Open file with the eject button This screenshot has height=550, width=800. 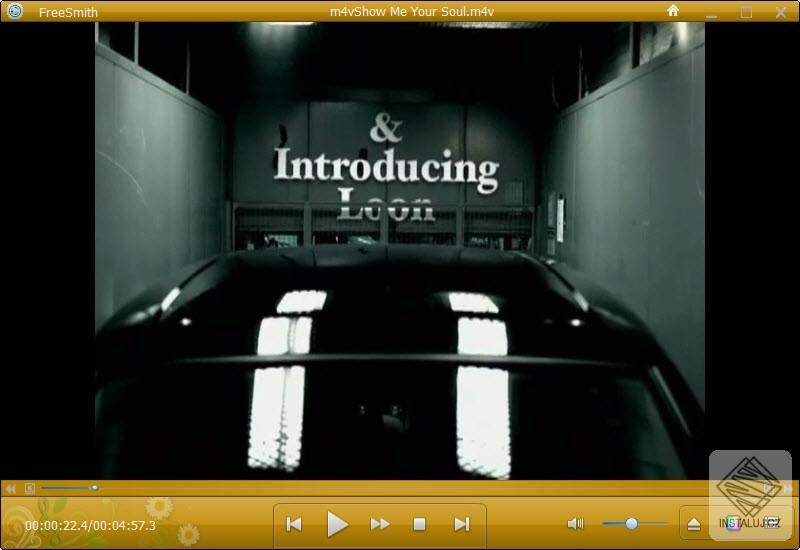pos(694,524)
